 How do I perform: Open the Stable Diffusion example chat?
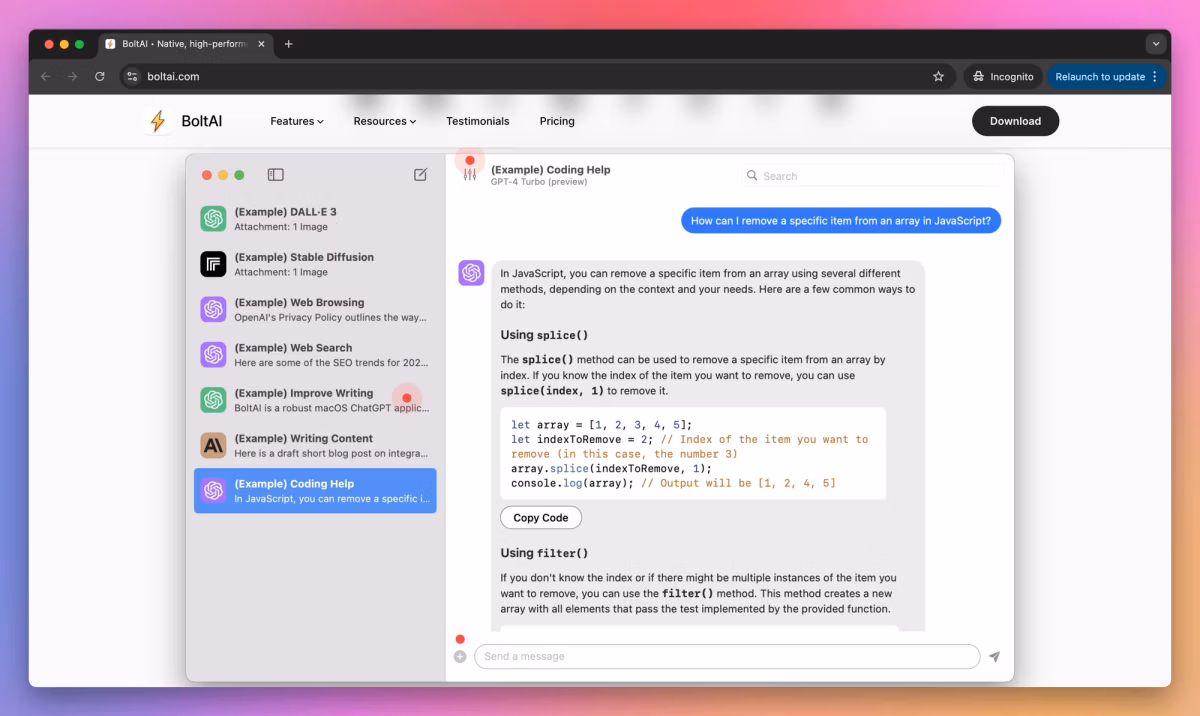pos(315,264)
